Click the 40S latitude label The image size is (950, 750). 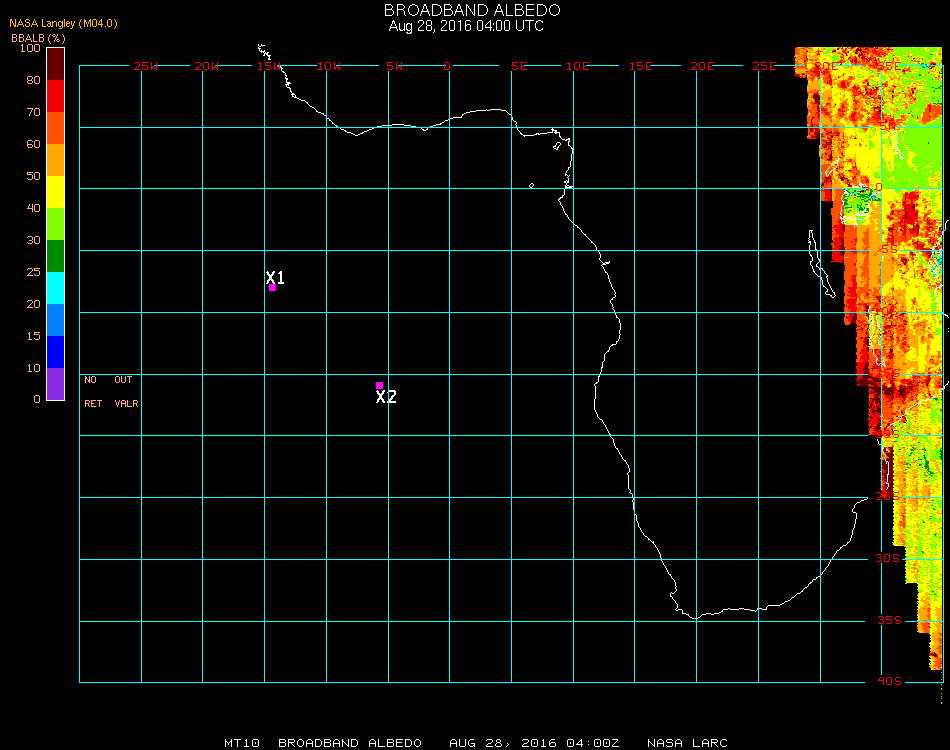(889, 682)
